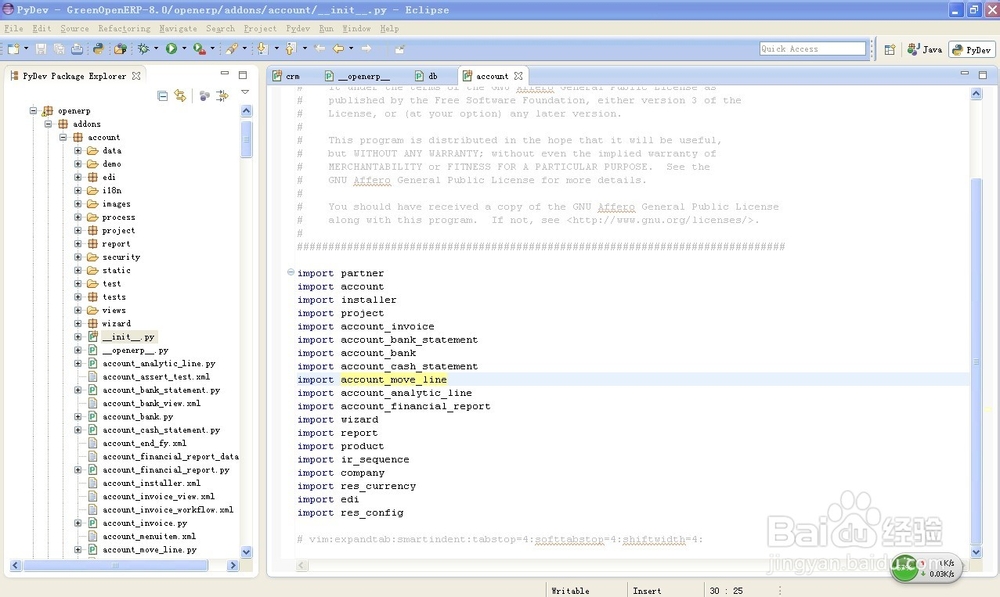Select __init__.py in the tree

click(128, 337)
